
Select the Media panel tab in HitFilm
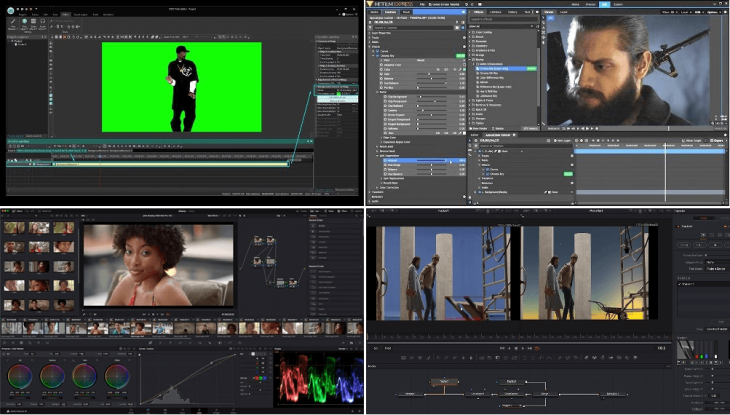(374, 12)
